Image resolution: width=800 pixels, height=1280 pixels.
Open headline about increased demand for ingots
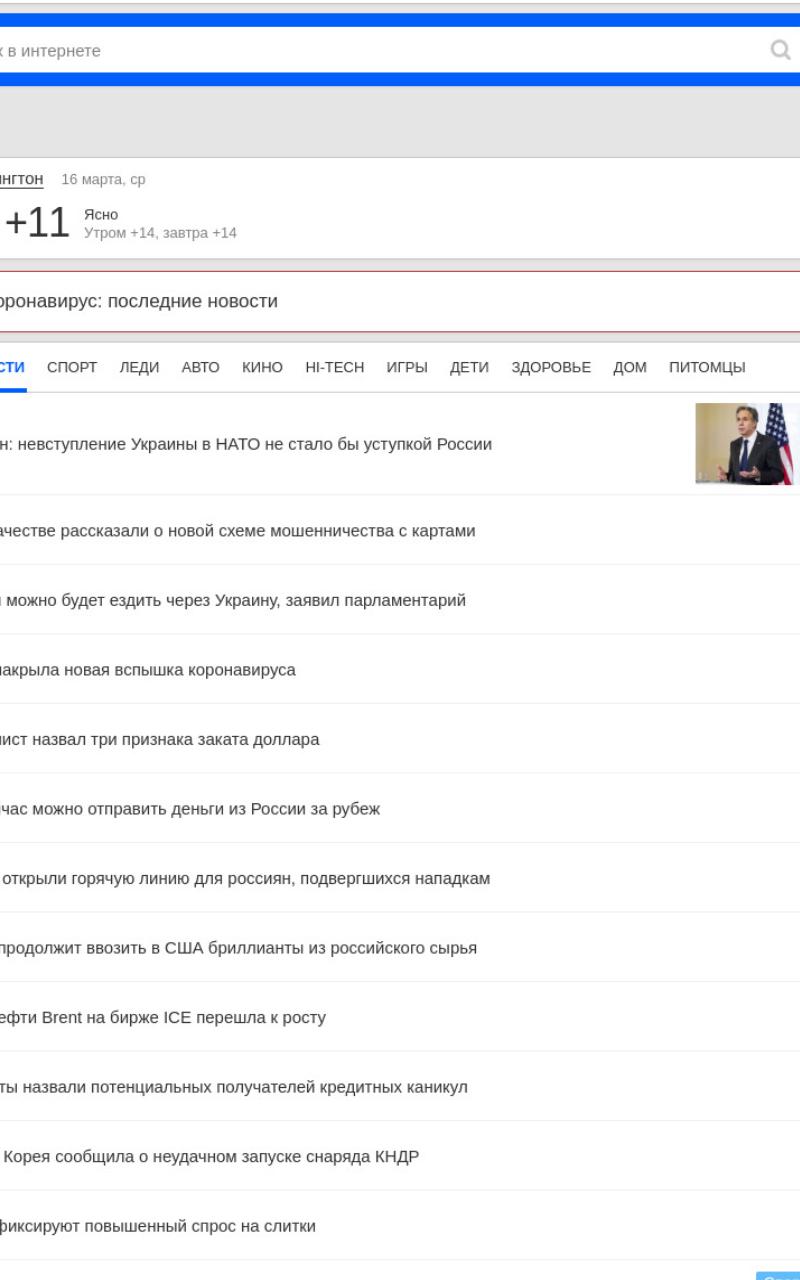coord(157,1226)
